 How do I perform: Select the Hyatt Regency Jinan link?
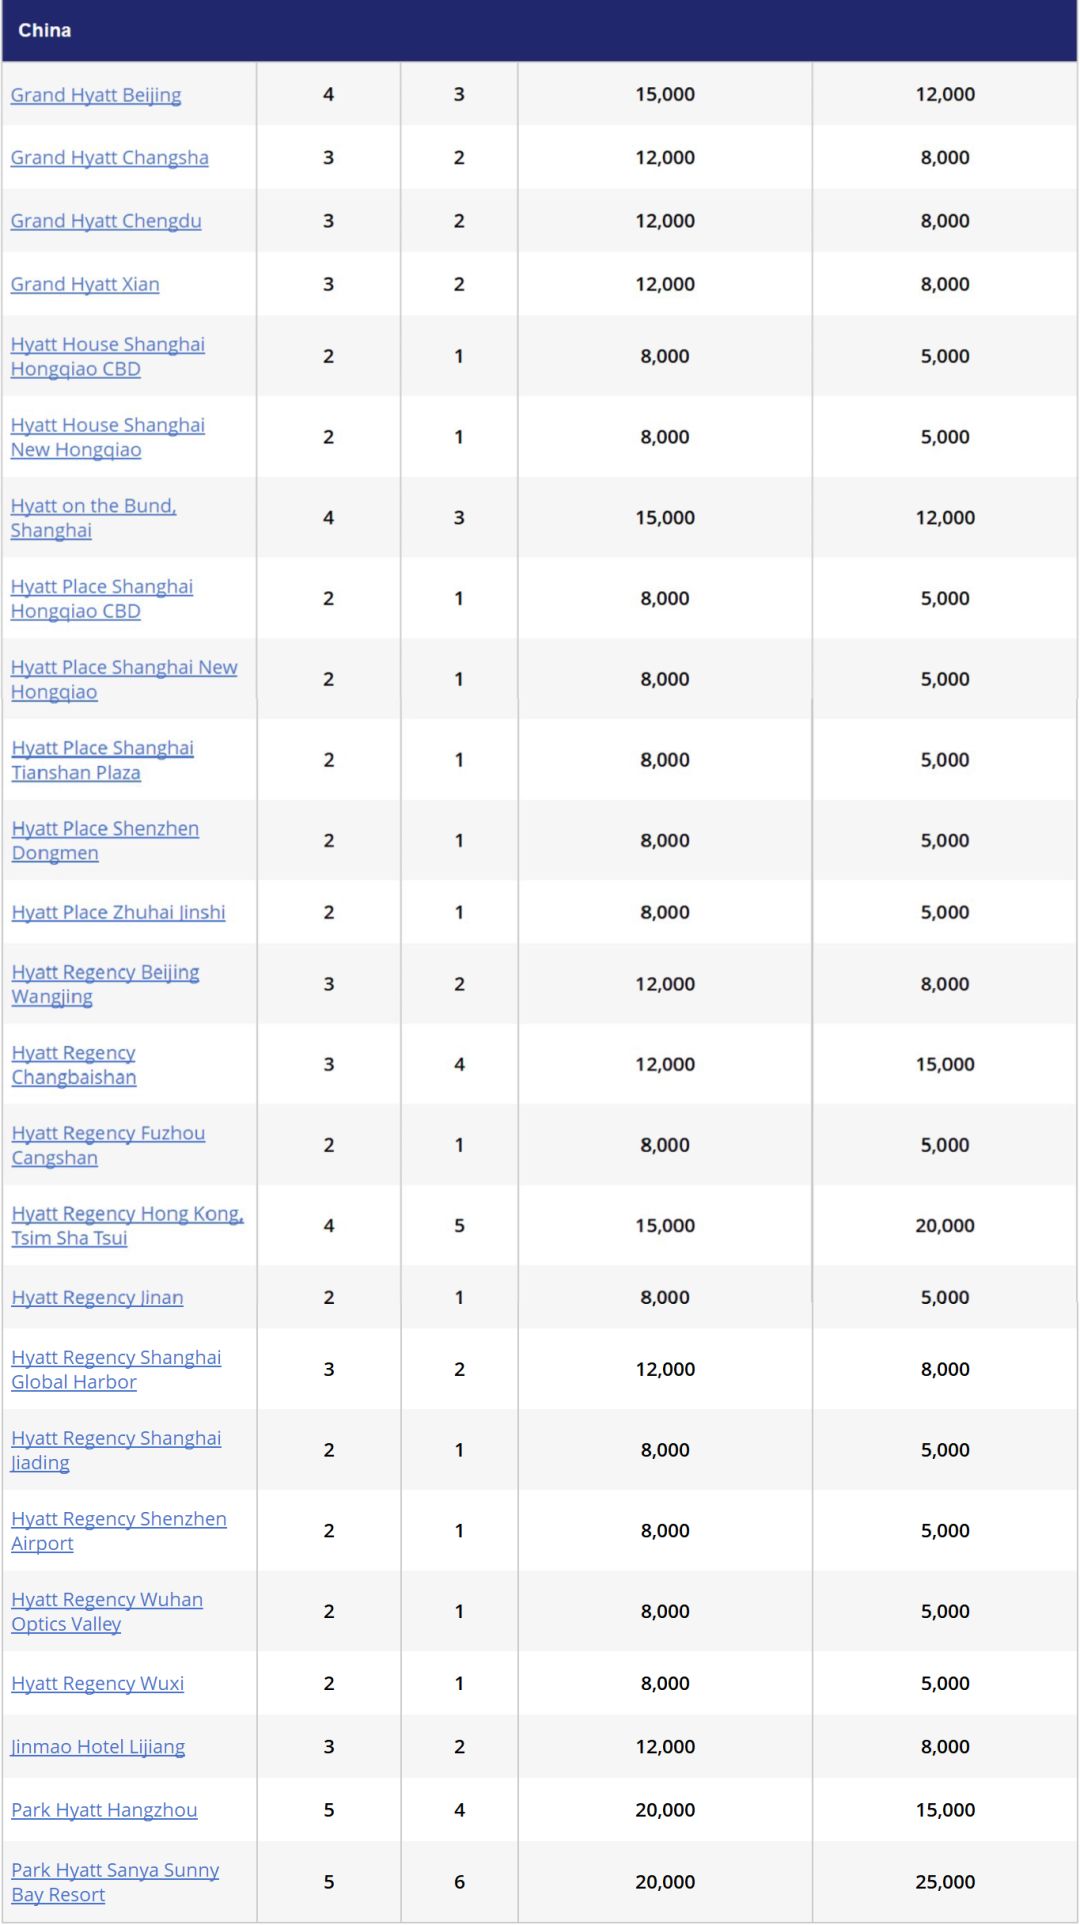point(97,1297)
